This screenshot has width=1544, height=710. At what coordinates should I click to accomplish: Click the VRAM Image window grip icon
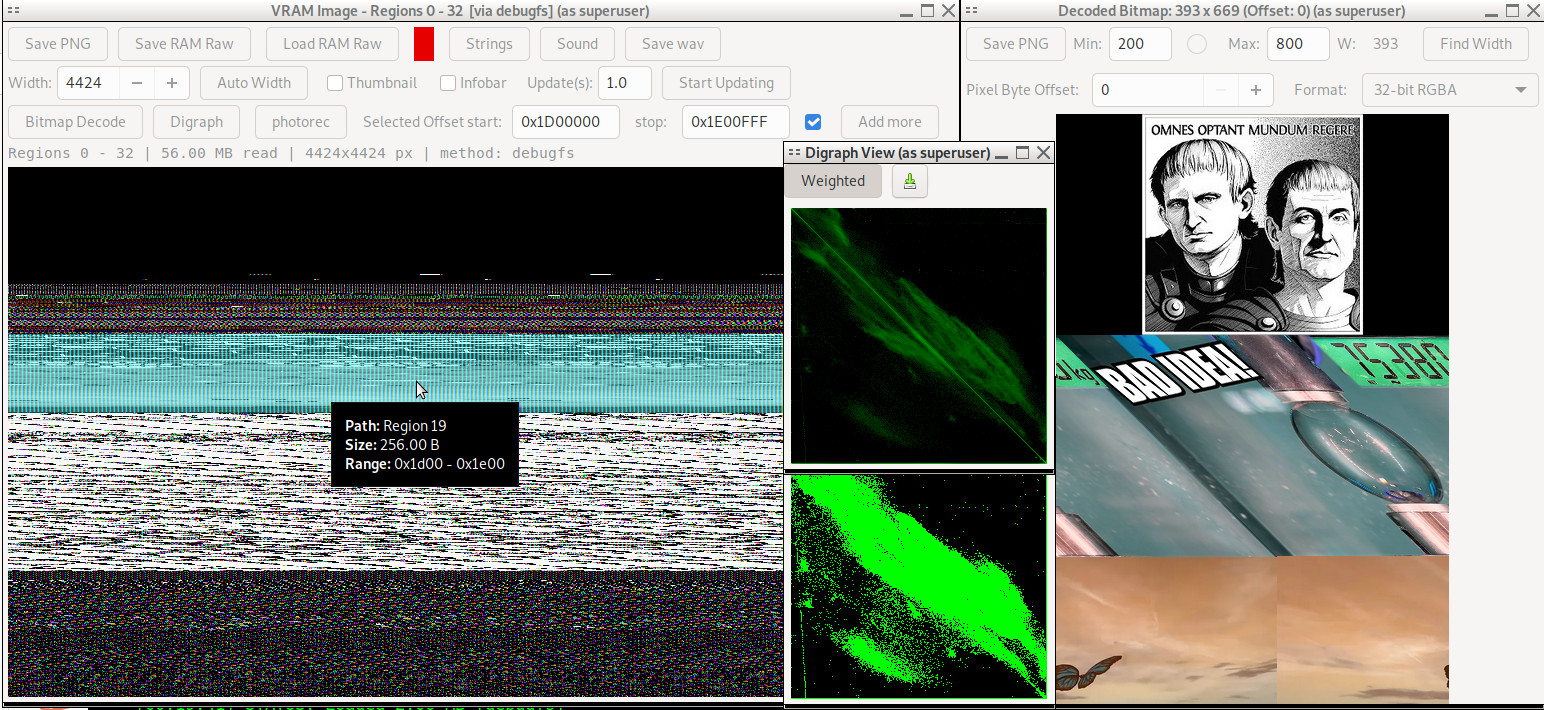[x=14, y=11]
